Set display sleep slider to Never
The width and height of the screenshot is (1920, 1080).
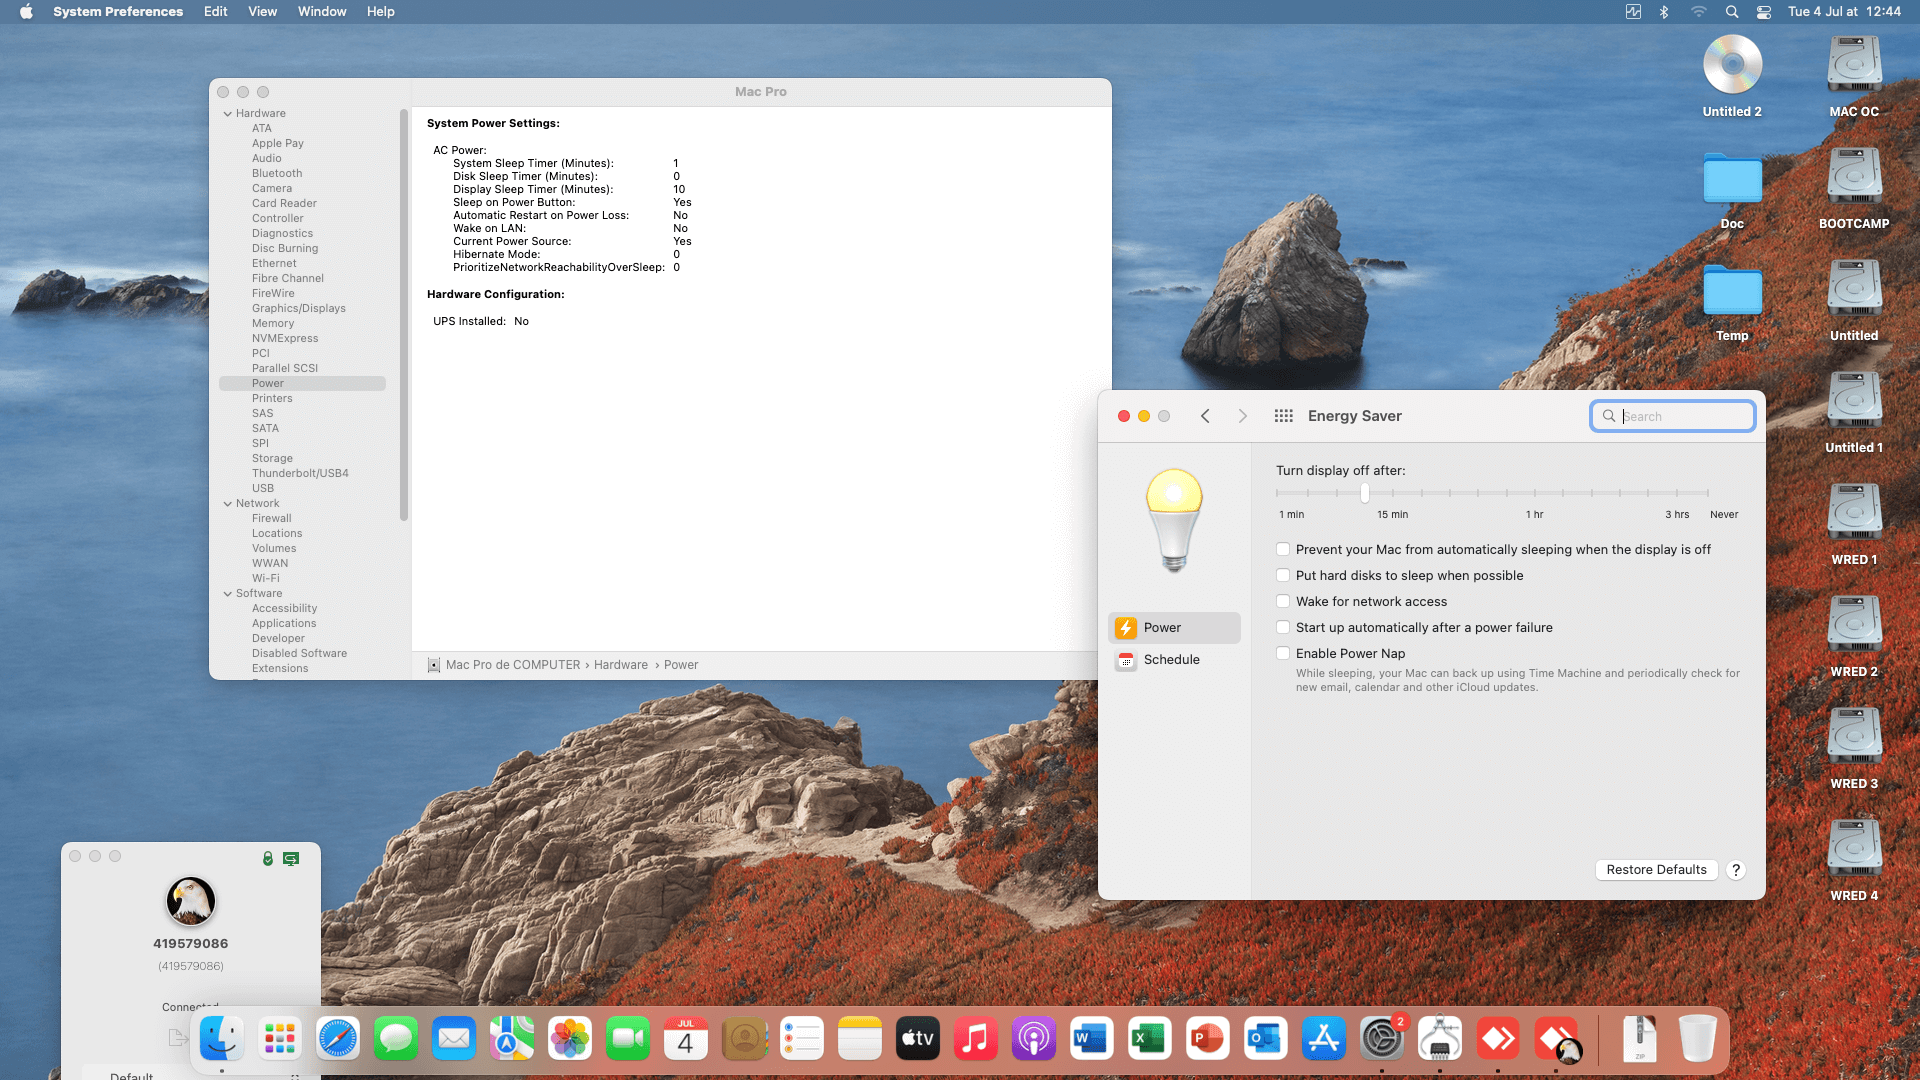(1708, 493)
